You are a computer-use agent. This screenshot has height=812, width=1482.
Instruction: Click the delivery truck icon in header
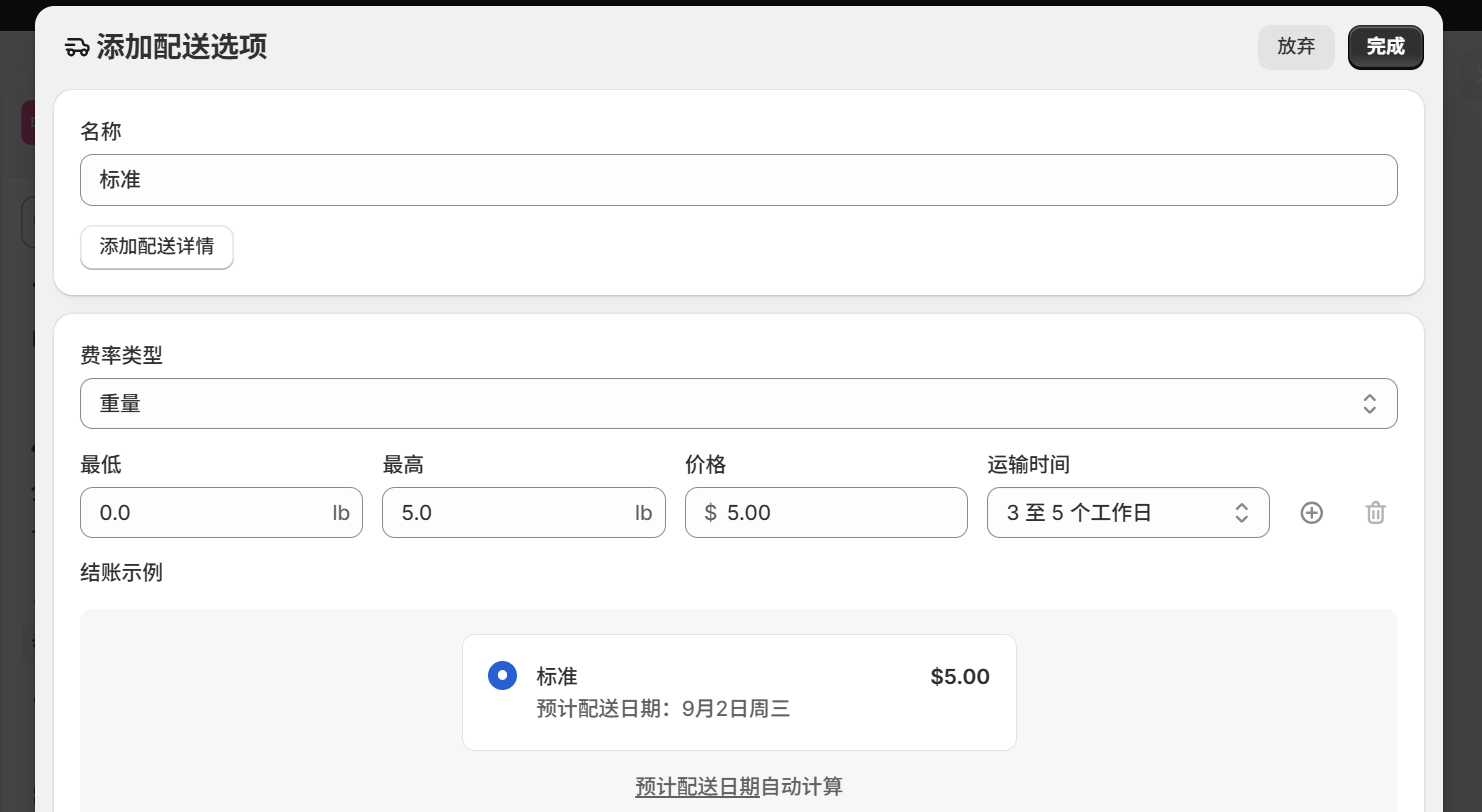tap(77, 47)
